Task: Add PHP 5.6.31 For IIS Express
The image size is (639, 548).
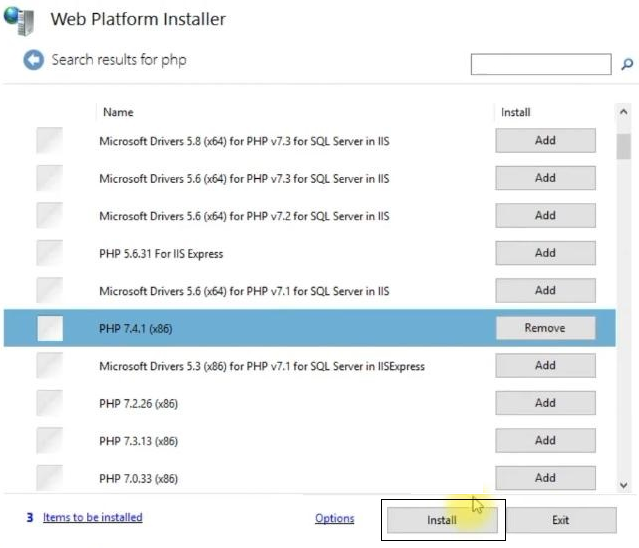Action: (x=545, y=253)
